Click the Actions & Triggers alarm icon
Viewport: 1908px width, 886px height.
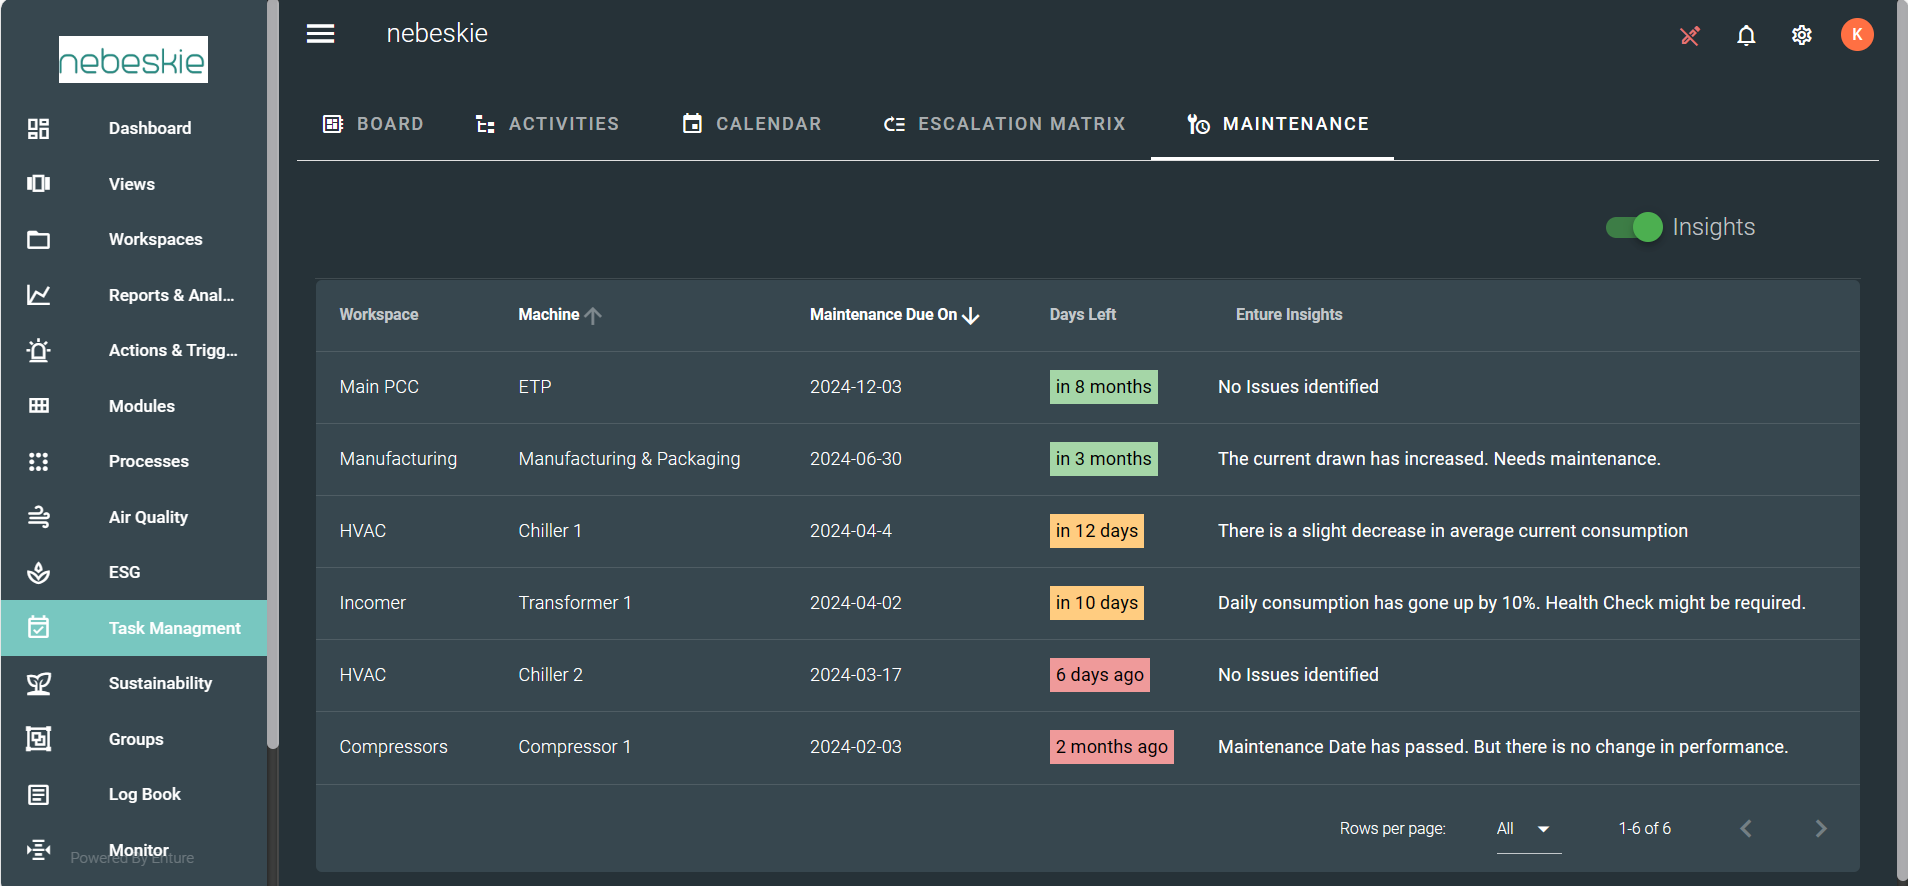click(x=39, y=351)
